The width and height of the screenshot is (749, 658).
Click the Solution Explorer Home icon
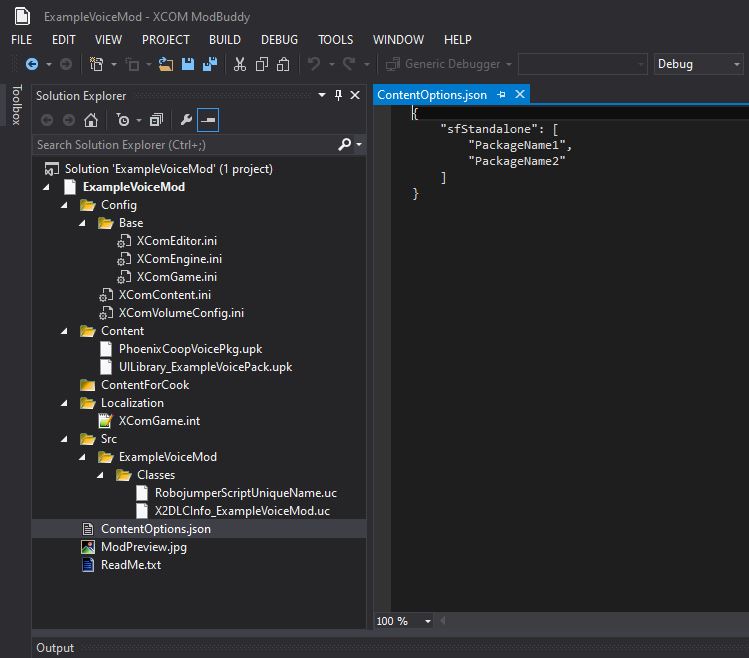point(91,120)
